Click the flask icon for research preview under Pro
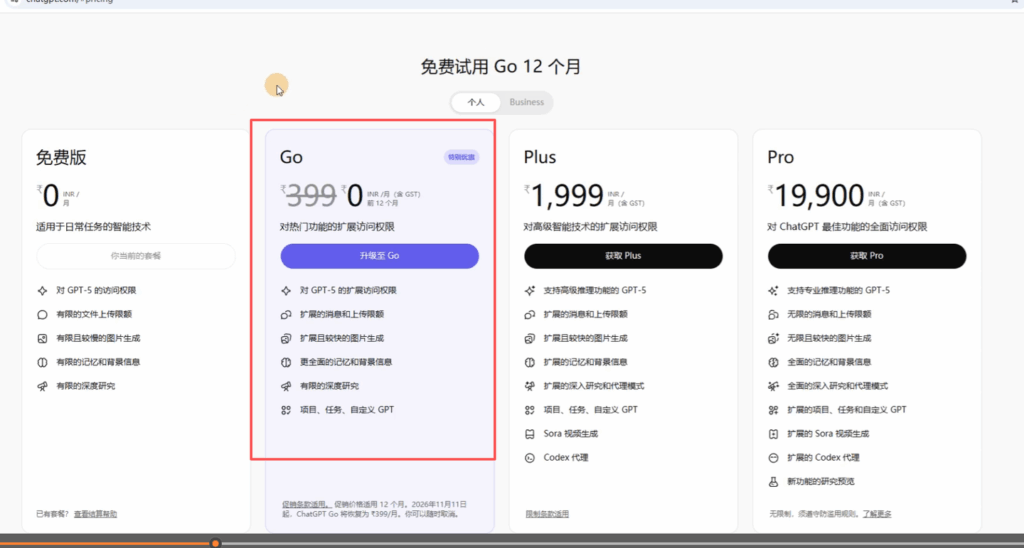Screen dimensions: 1024x548 (x=773, y=482)
